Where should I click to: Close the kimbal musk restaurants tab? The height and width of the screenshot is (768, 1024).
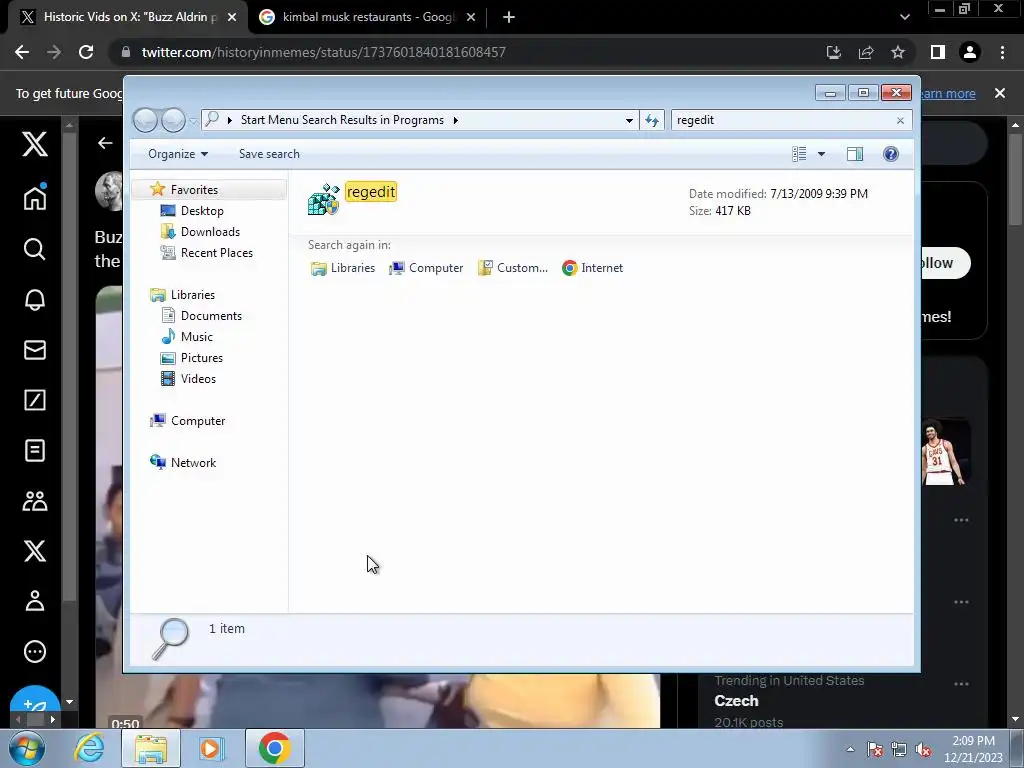(471, 18)
